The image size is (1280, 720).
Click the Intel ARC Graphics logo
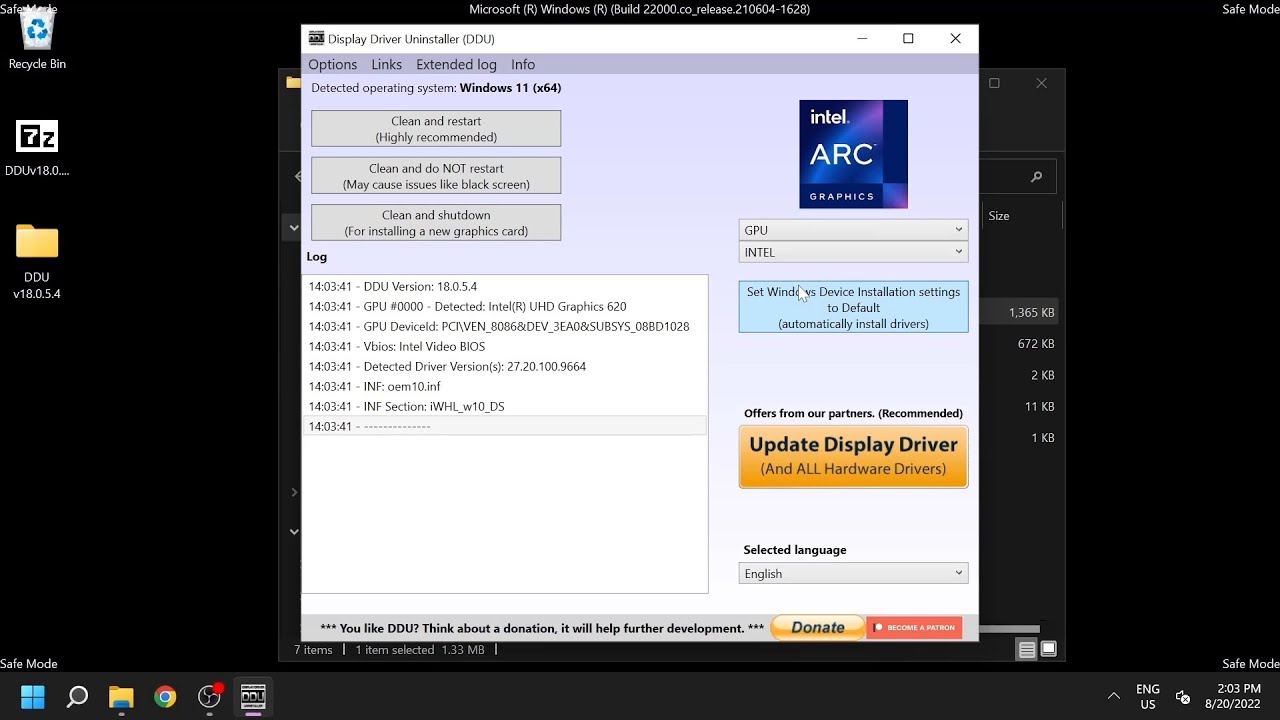(x=853, y=154)
